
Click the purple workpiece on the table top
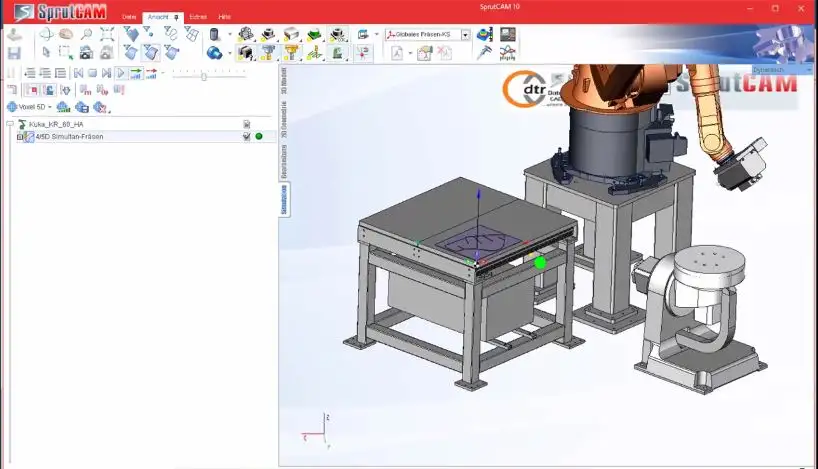coord(478,243)
